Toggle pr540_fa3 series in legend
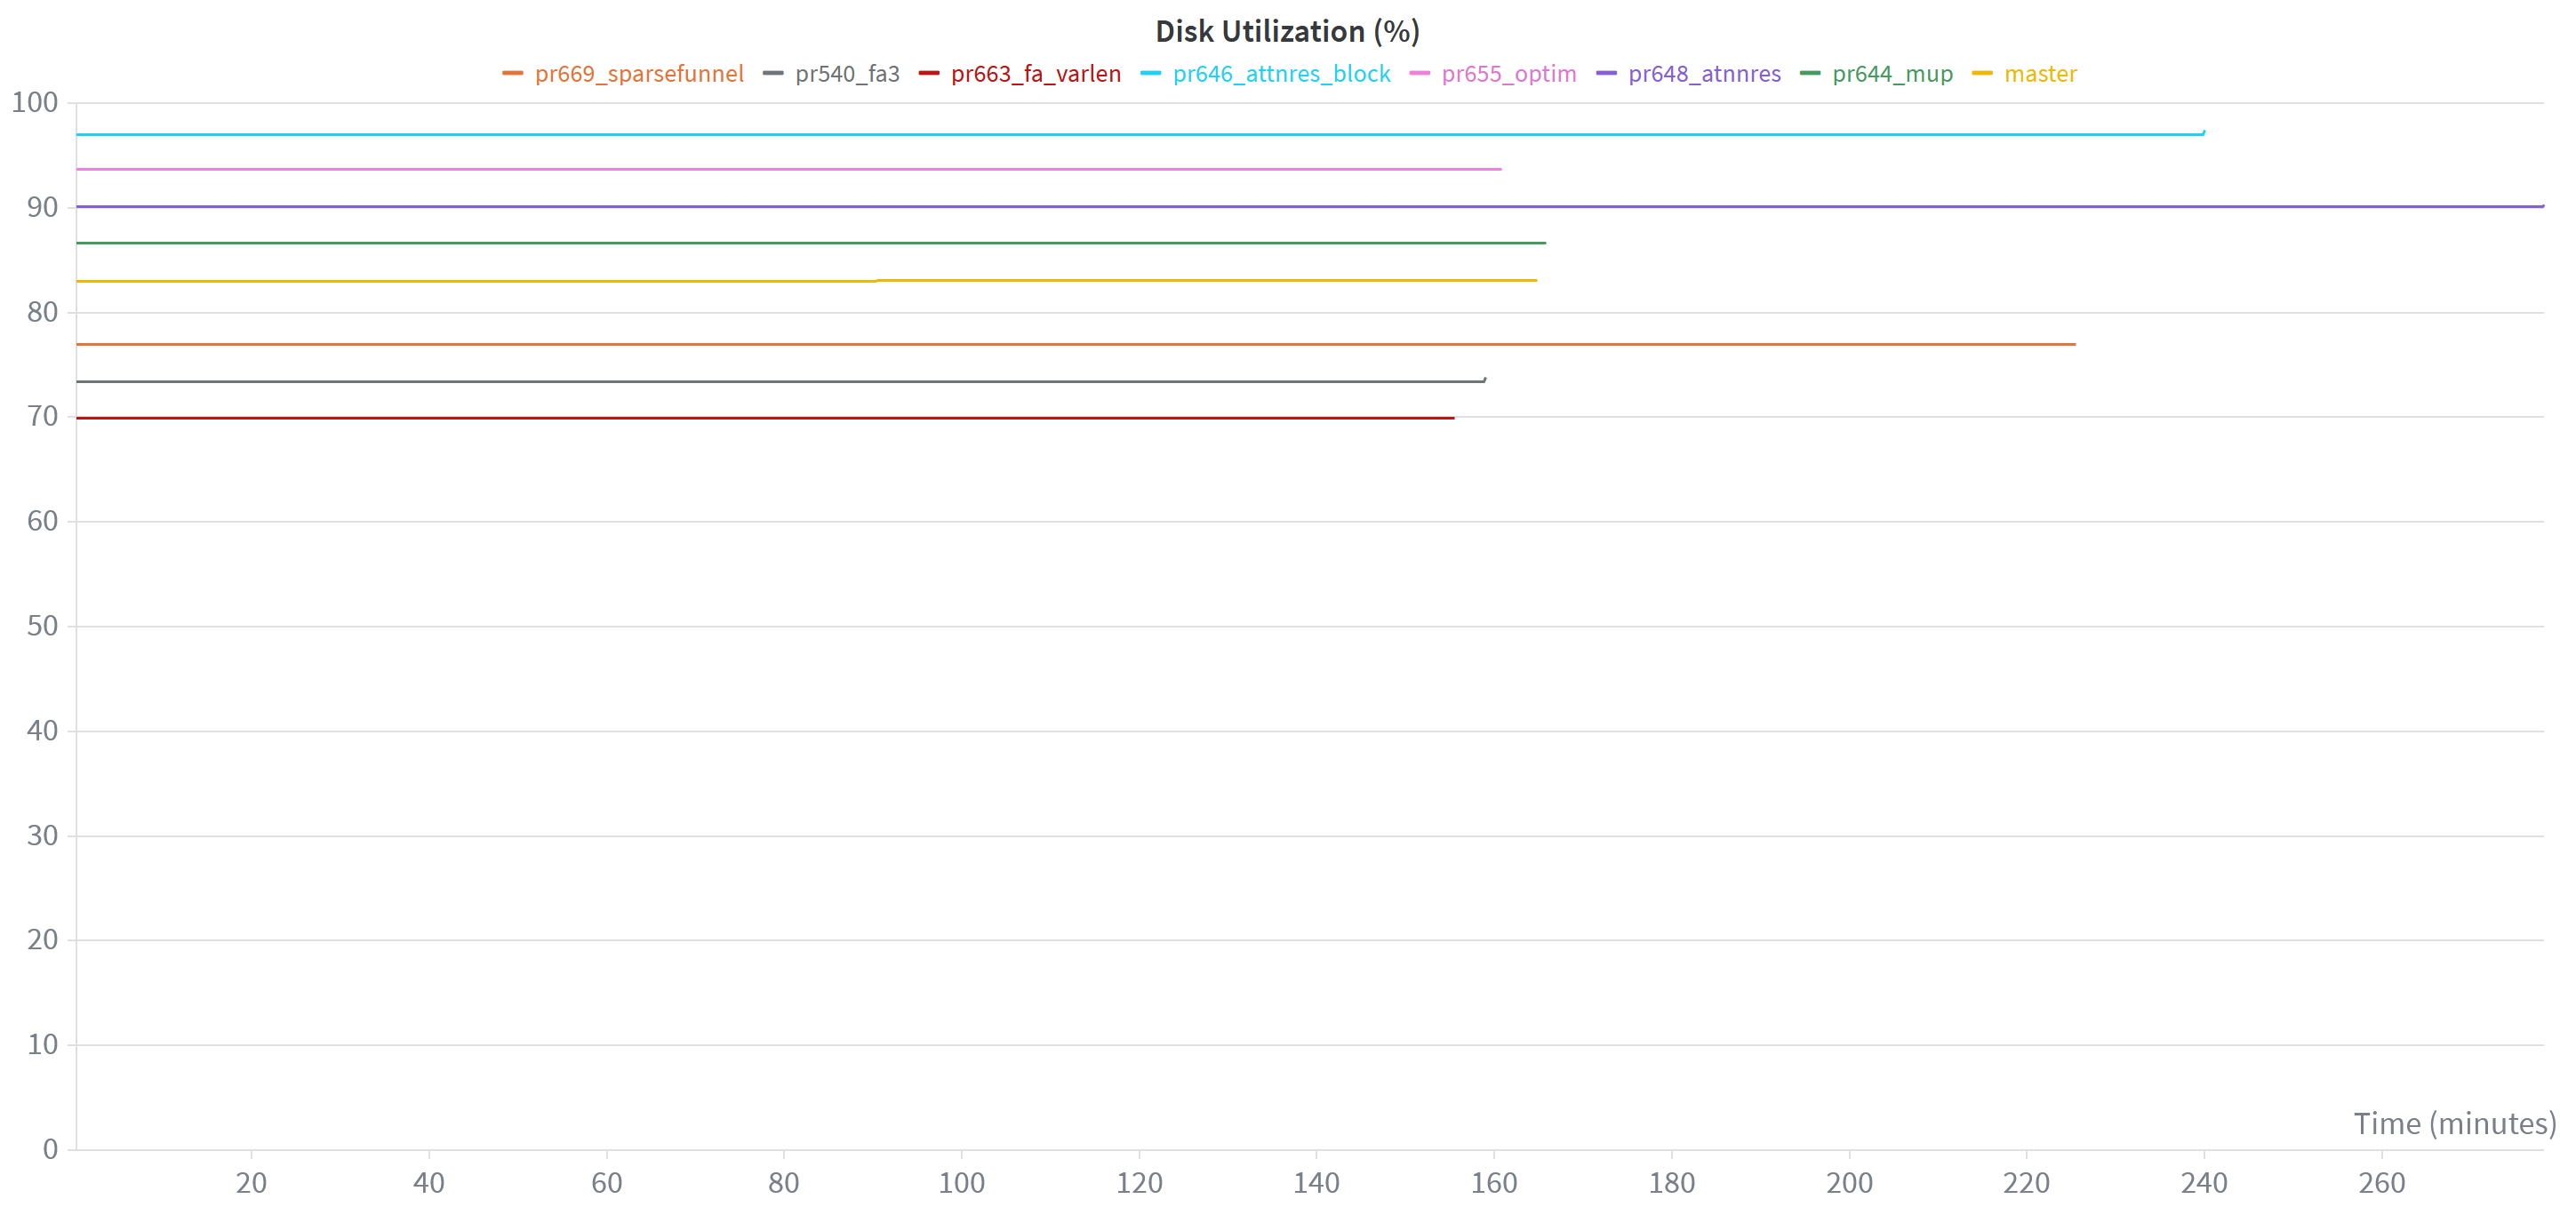This screenshot has height=1207, width=2576. click(846, 74)
